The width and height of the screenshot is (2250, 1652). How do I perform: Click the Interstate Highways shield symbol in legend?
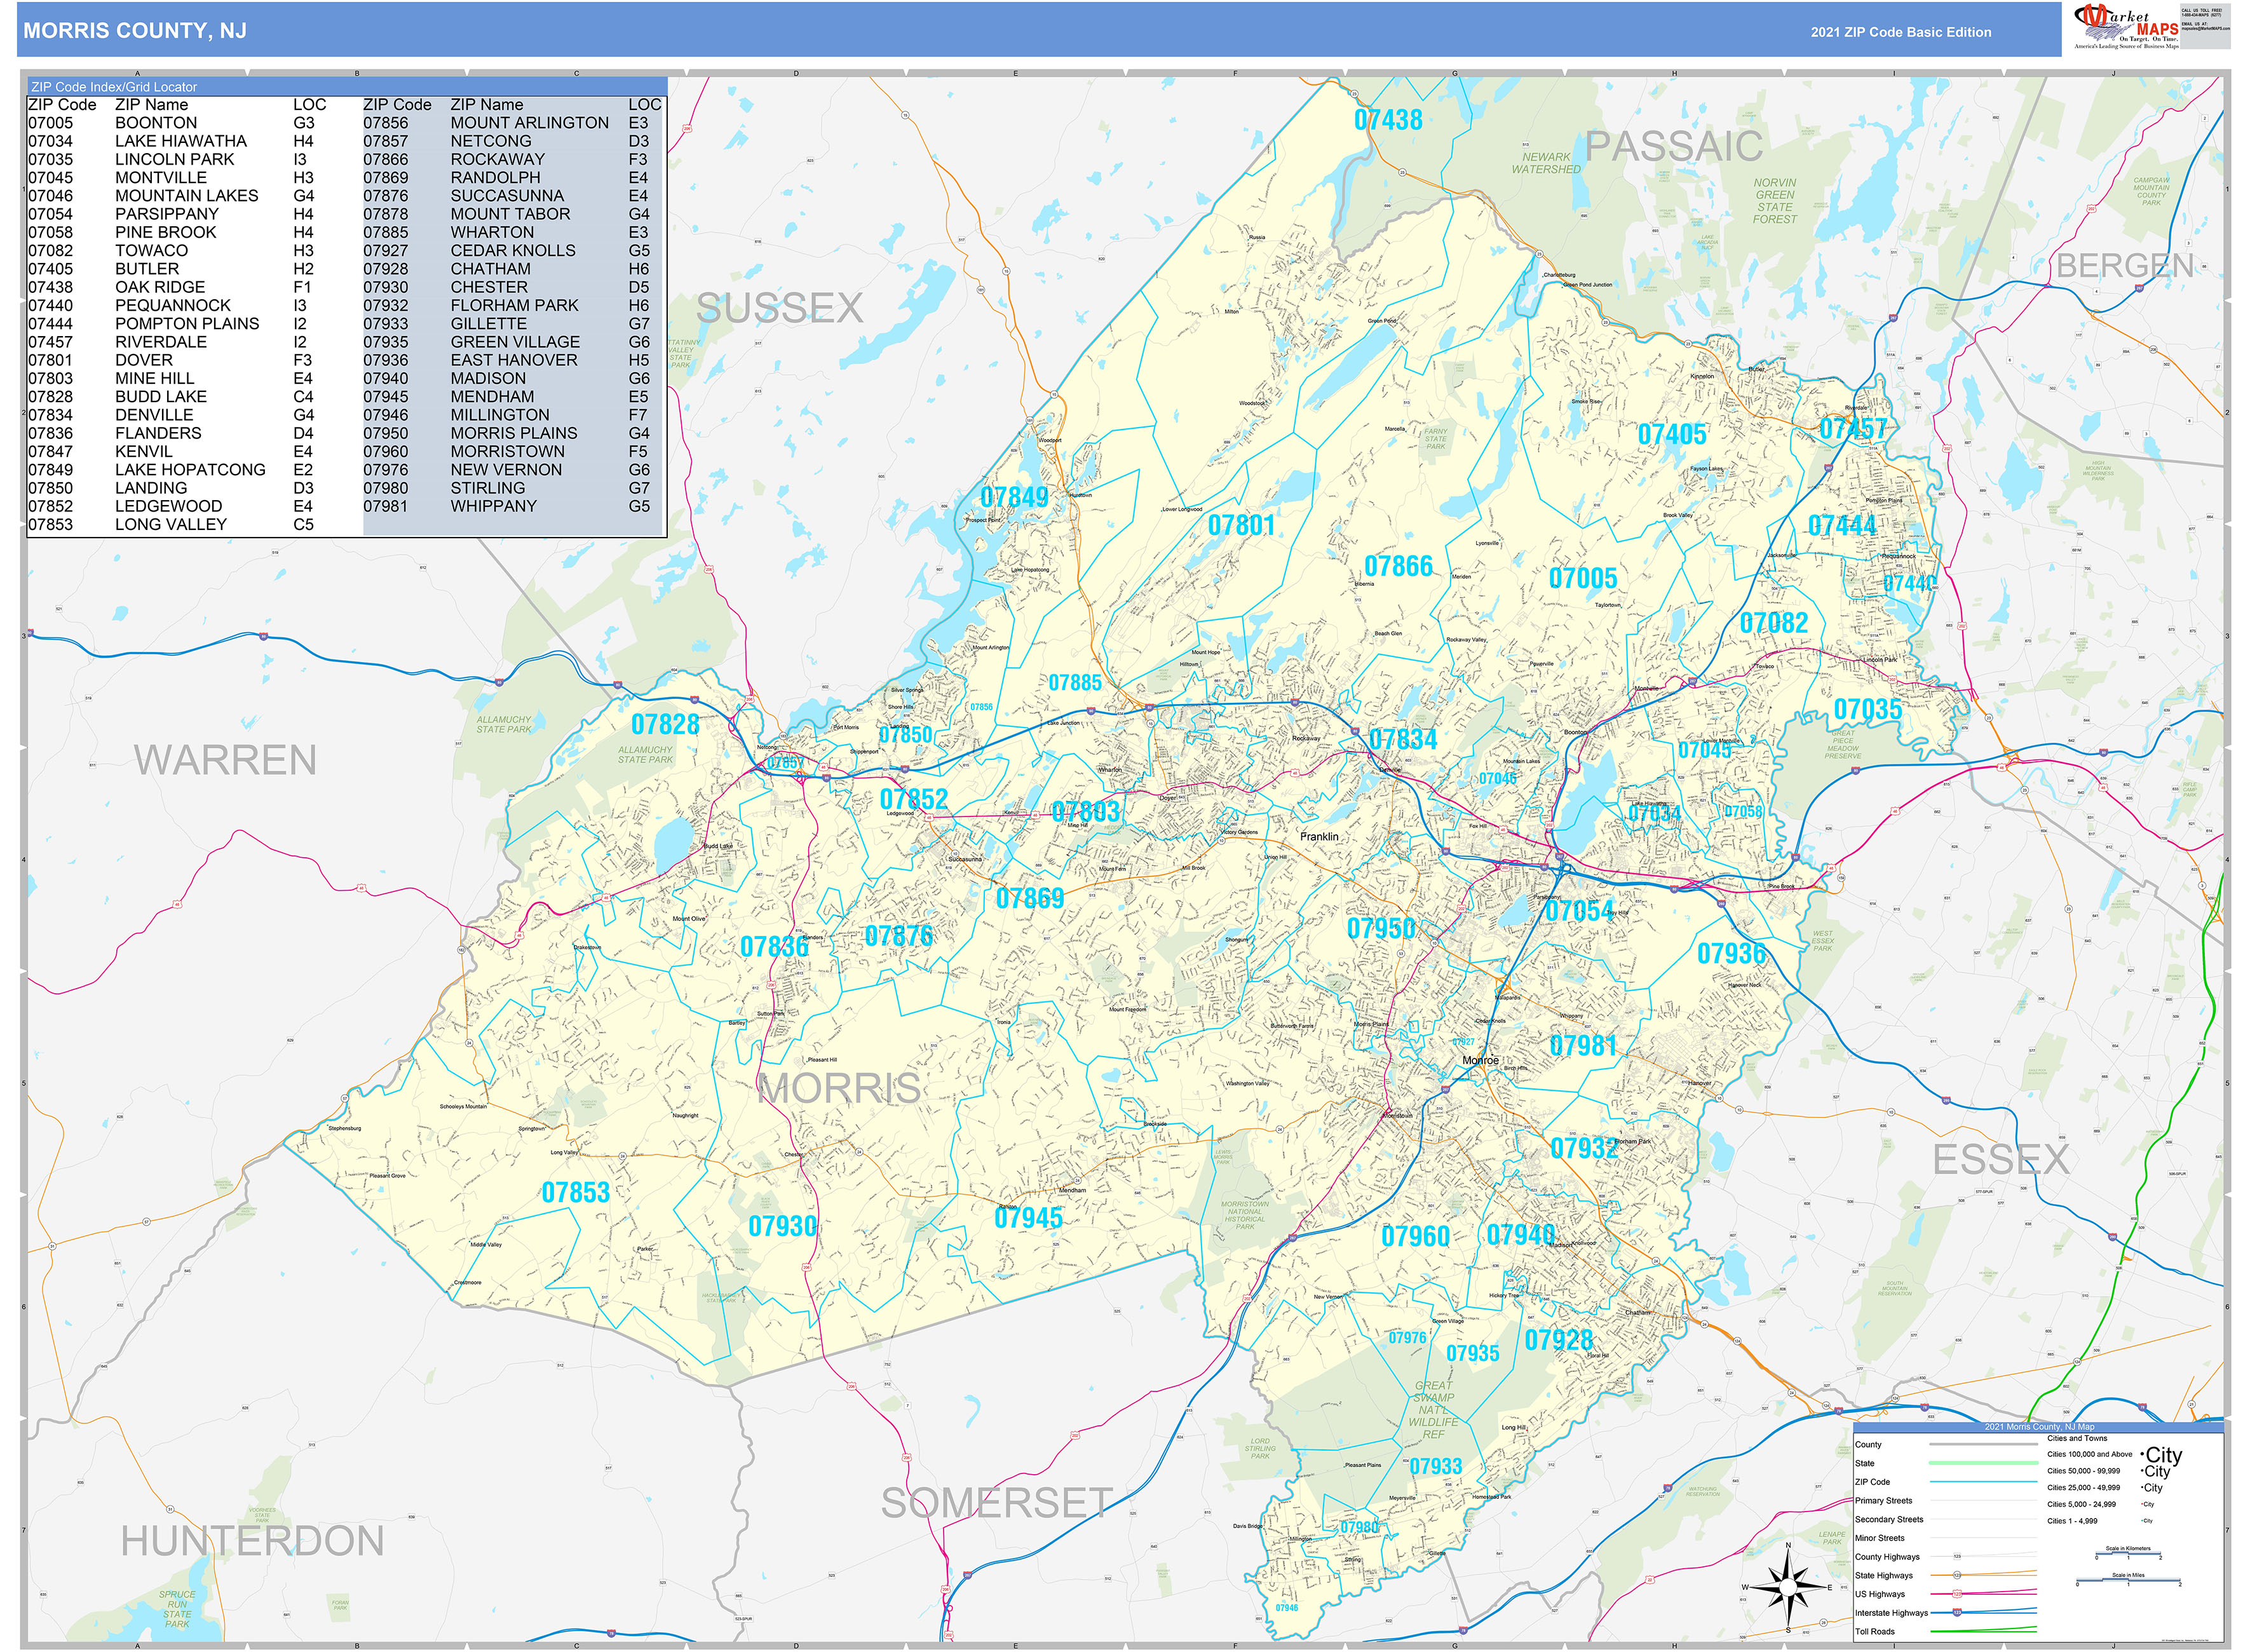[x=1957, y=1612]
